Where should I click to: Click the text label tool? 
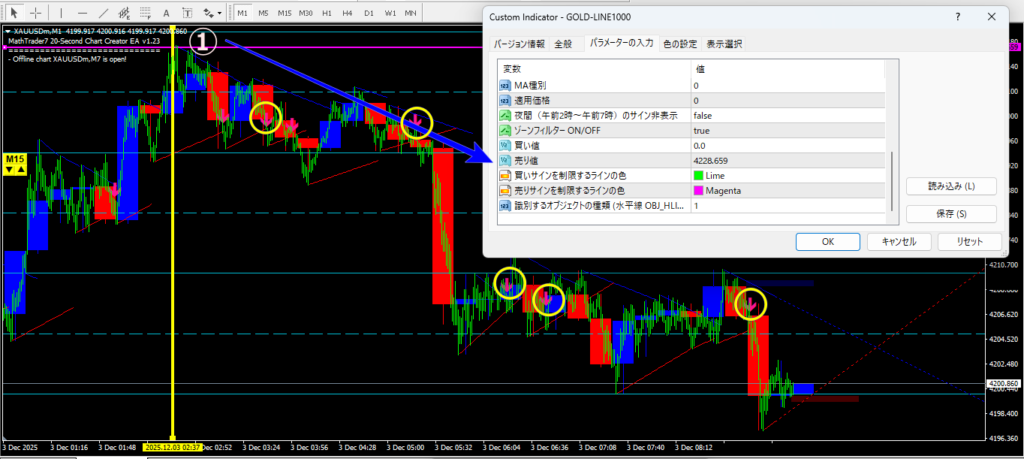tap(190, 12)
